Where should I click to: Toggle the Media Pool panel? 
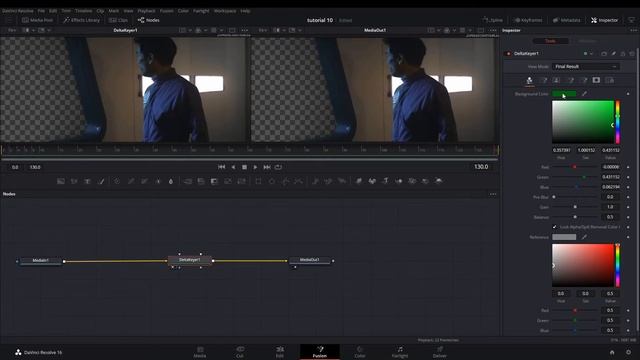(38, 20)
